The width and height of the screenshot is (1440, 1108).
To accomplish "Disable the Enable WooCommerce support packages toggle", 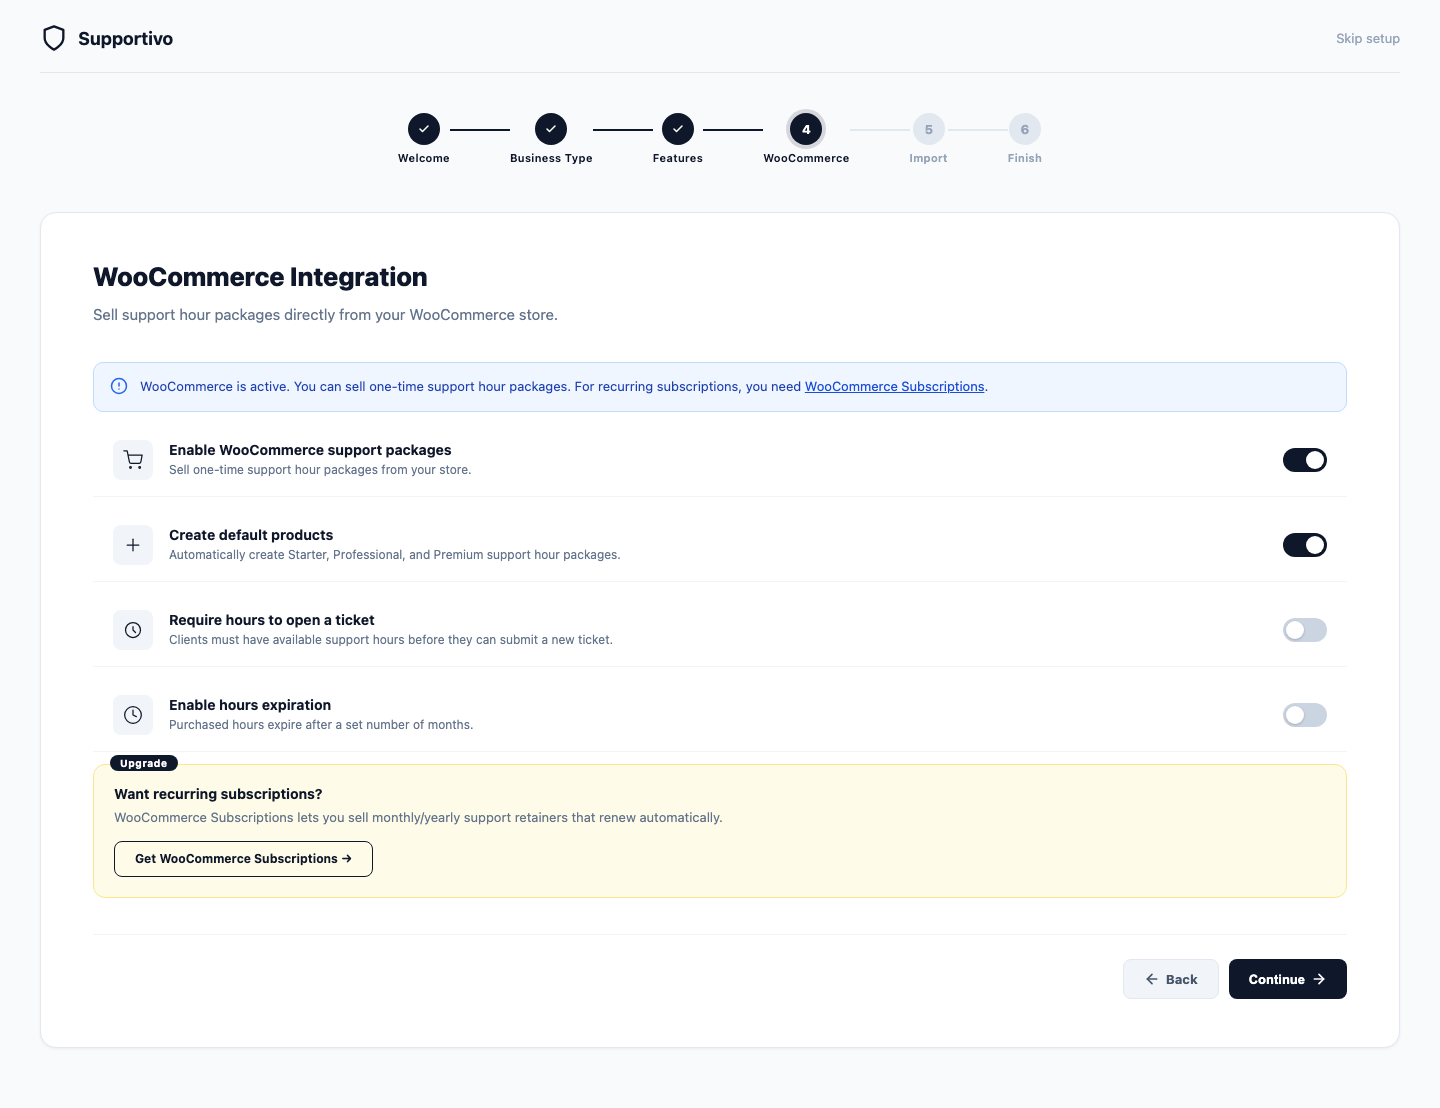I will 1305,460.
